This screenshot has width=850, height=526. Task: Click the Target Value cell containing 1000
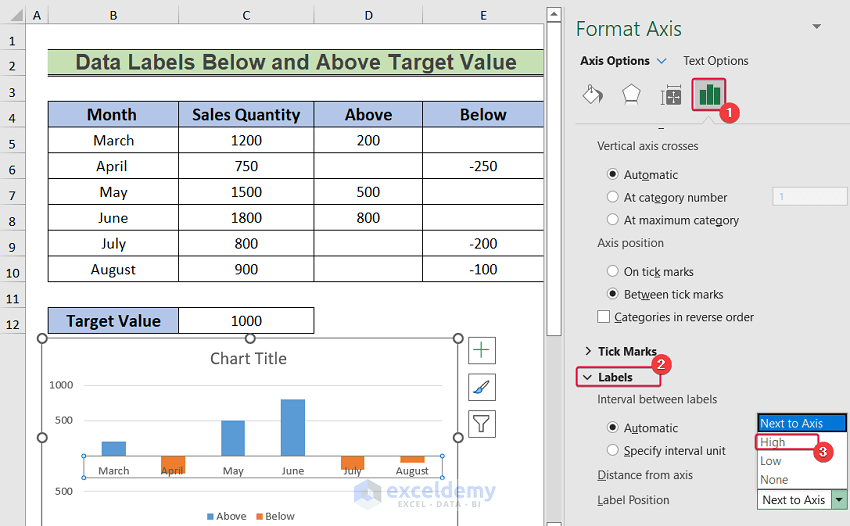246,320
